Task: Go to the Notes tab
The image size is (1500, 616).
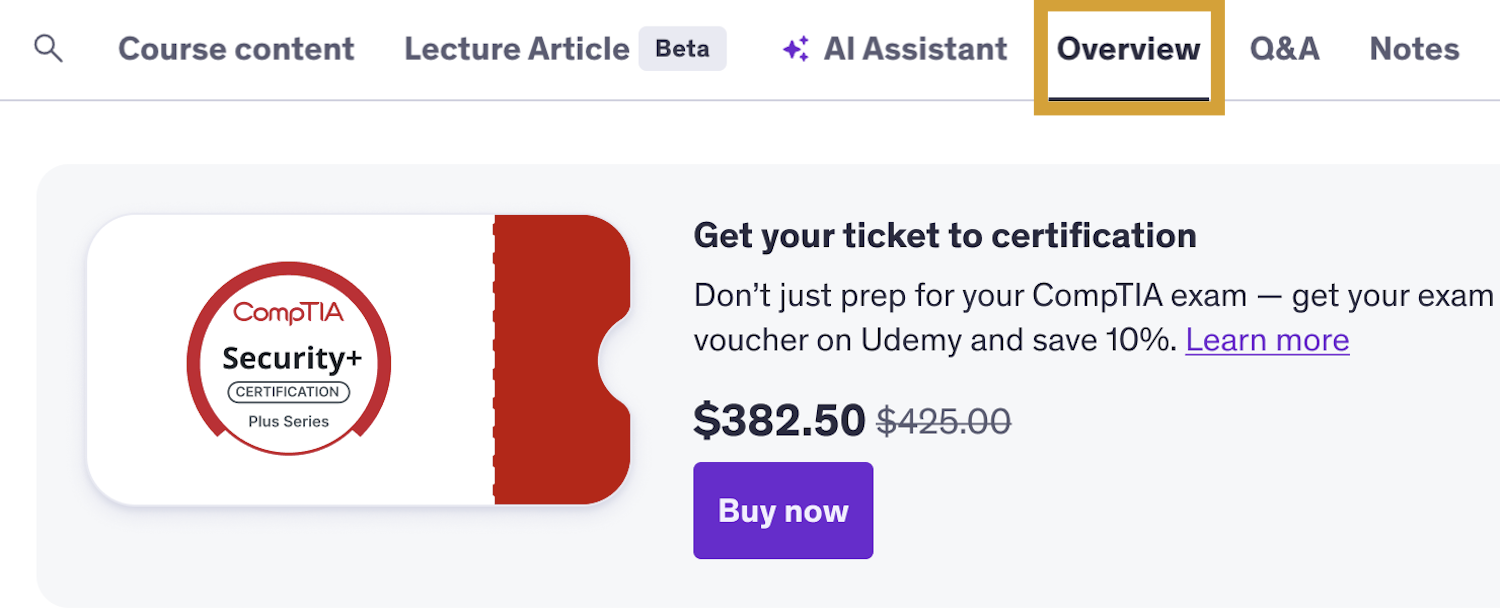Action: coord(1413,48)
